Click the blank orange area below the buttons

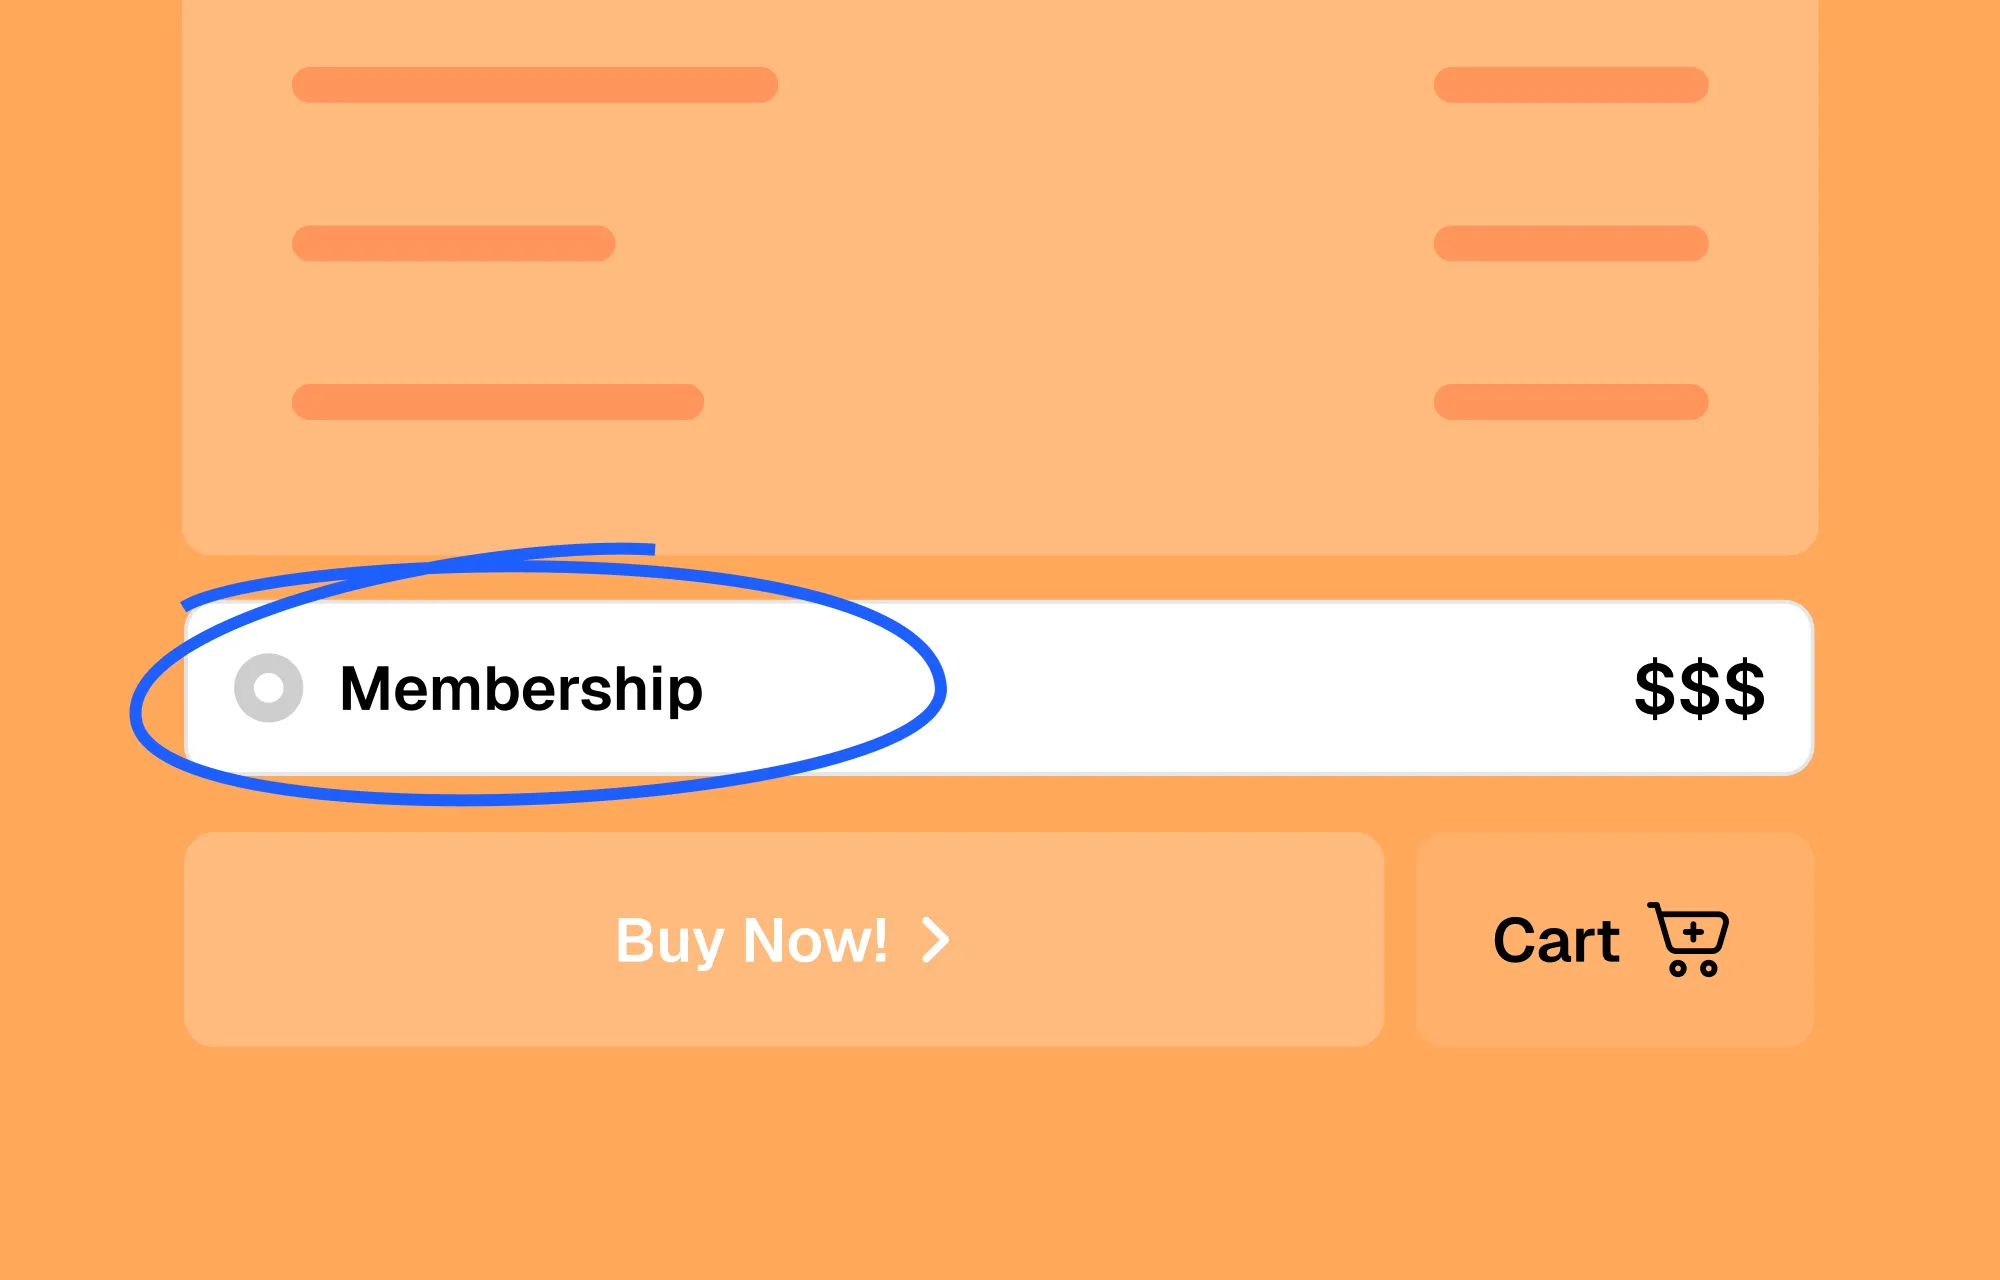coord(1000,1160)
